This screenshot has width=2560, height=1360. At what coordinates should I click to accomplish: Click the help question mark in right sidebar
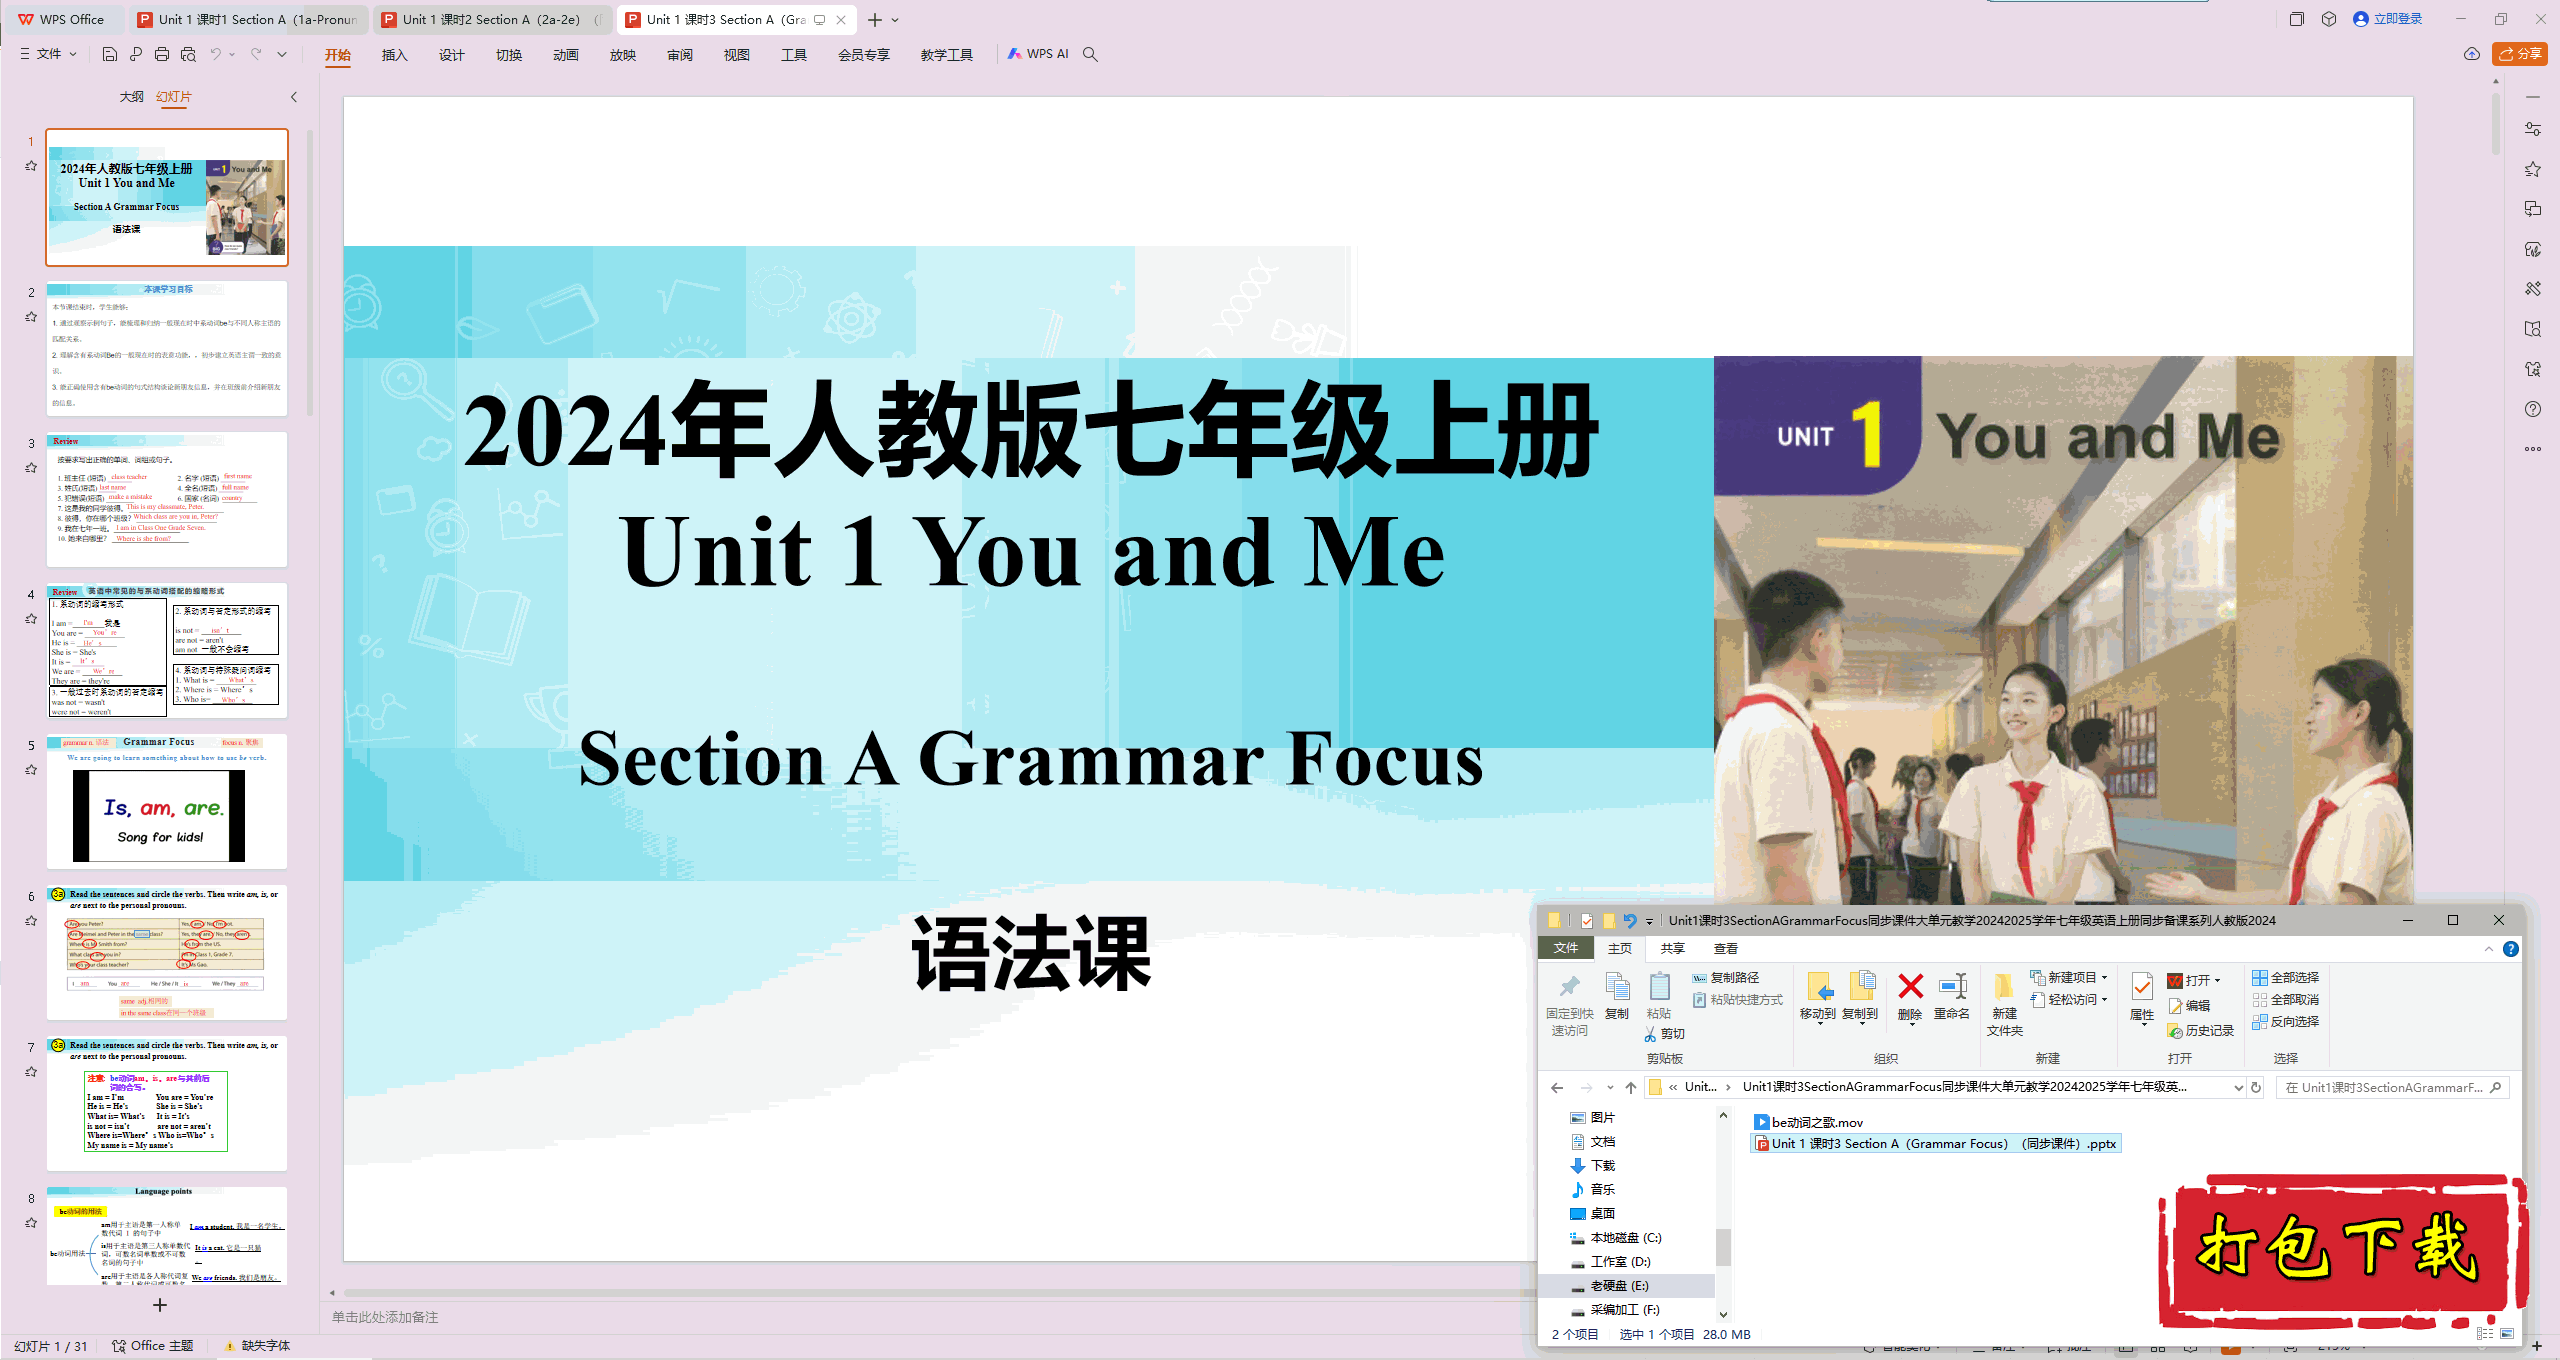tap(2533, 409)
